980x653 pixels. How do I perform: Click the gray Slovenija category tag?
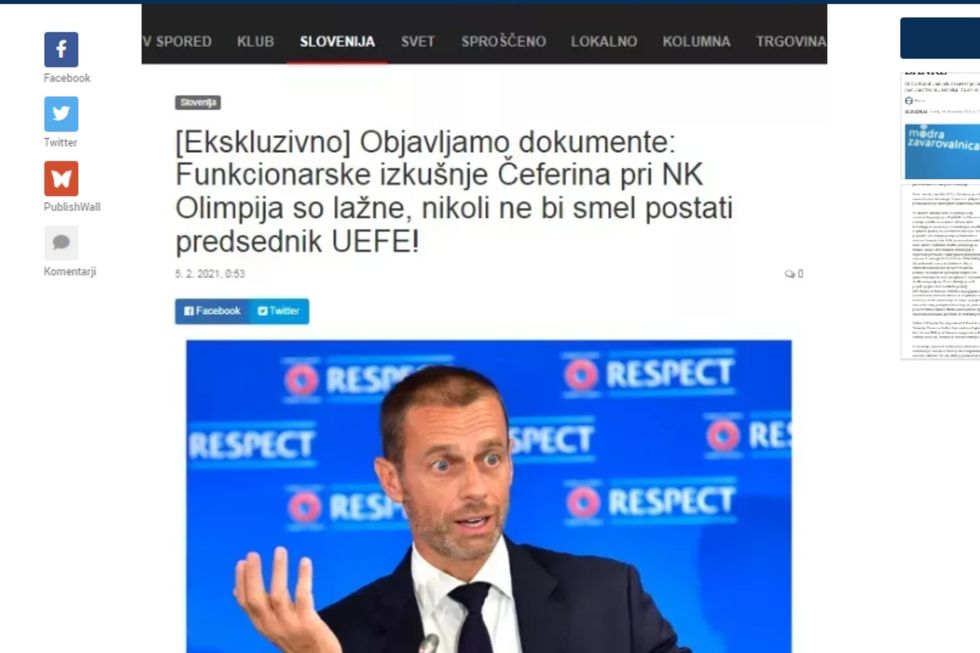[x=198, y=102]
